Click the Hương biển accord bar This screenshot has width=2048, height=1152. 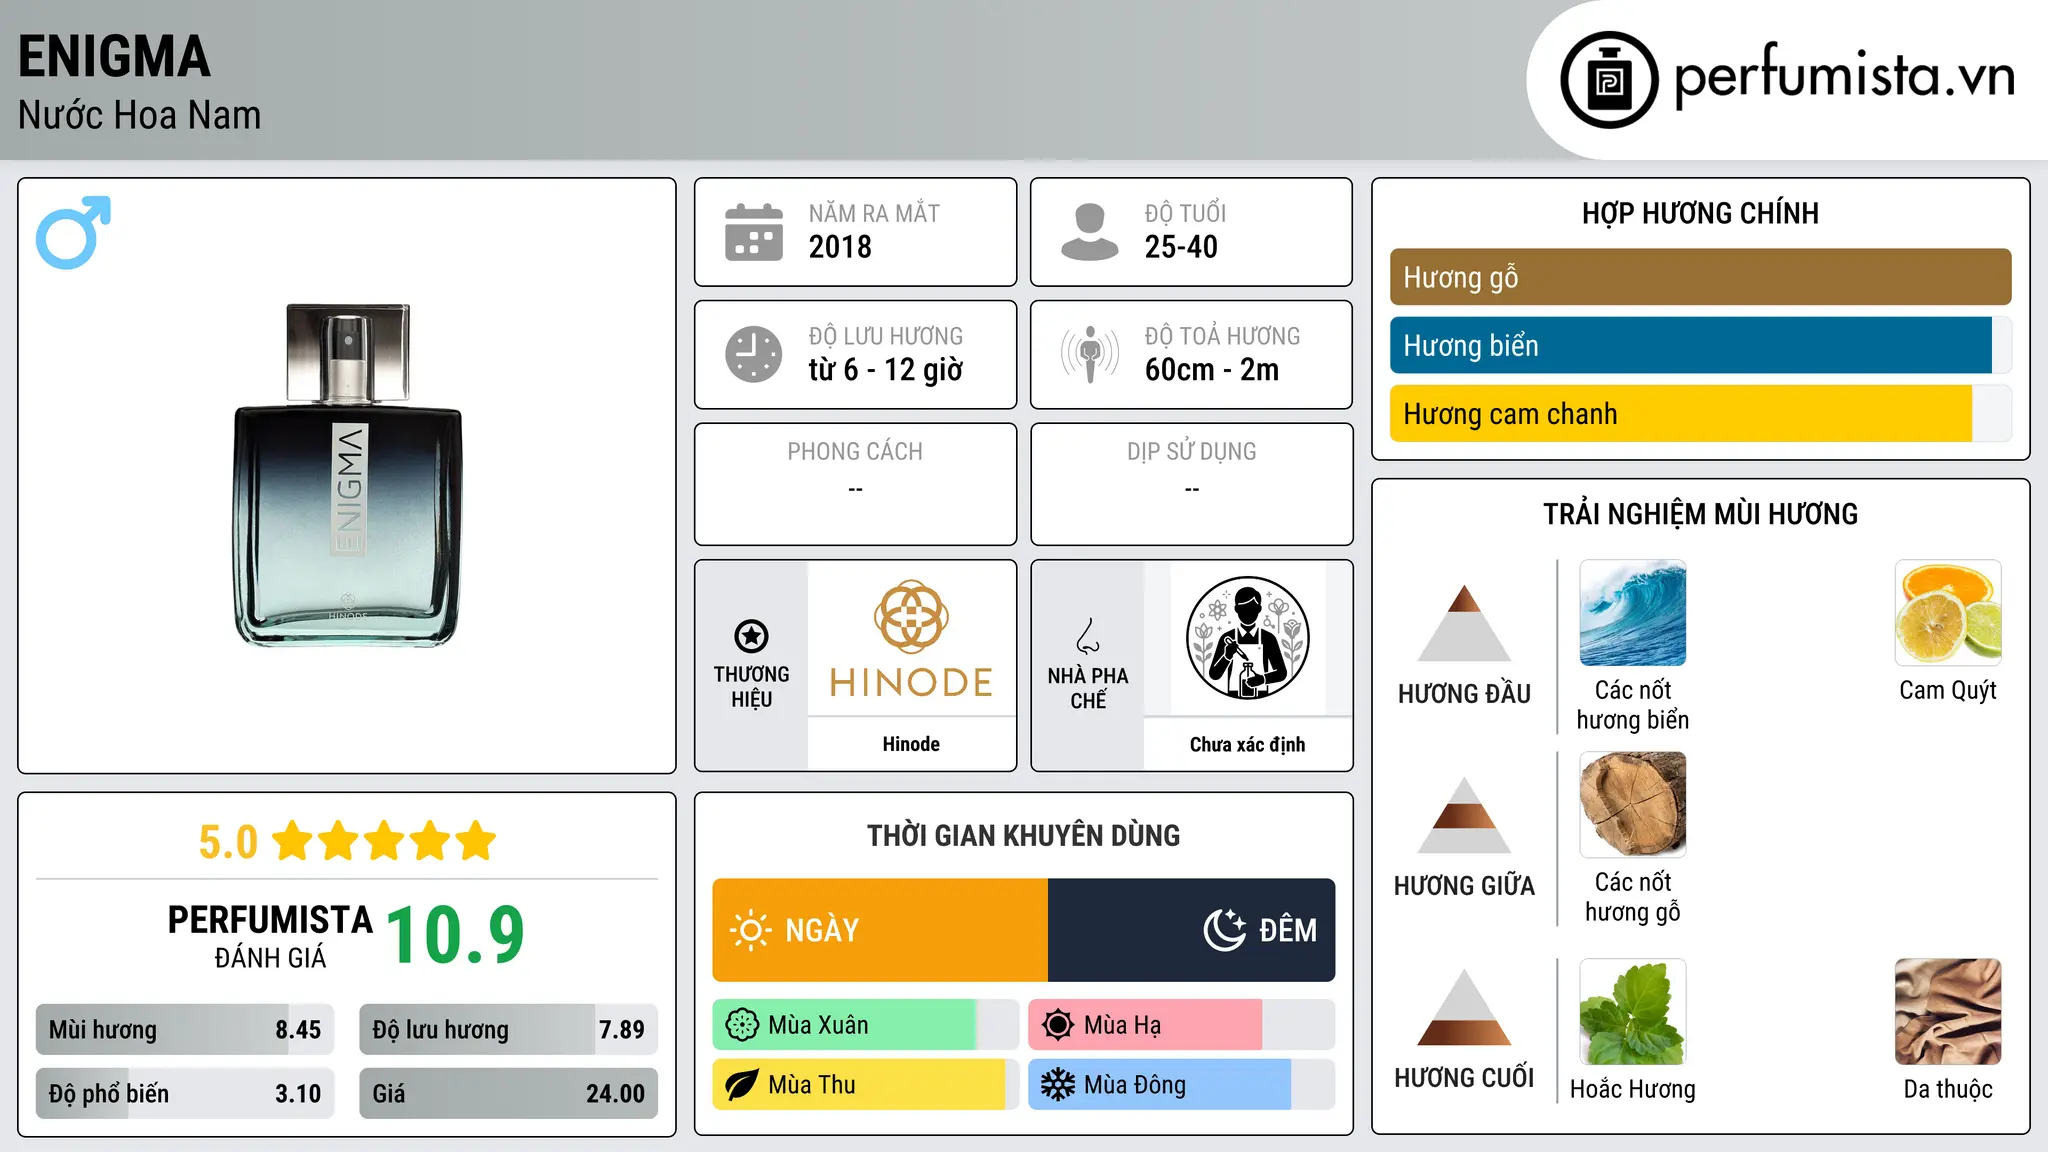coord(1700,345)
